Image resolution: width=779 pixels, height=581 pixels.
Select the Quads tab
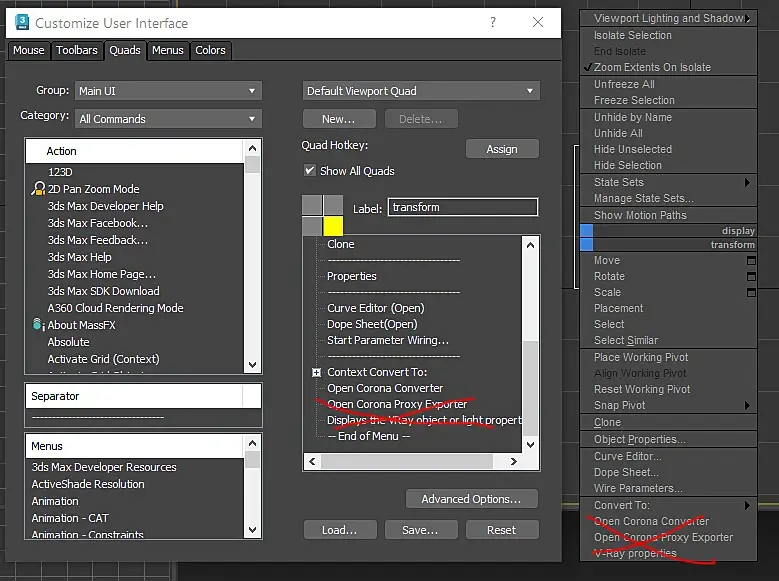pos(125,50)
